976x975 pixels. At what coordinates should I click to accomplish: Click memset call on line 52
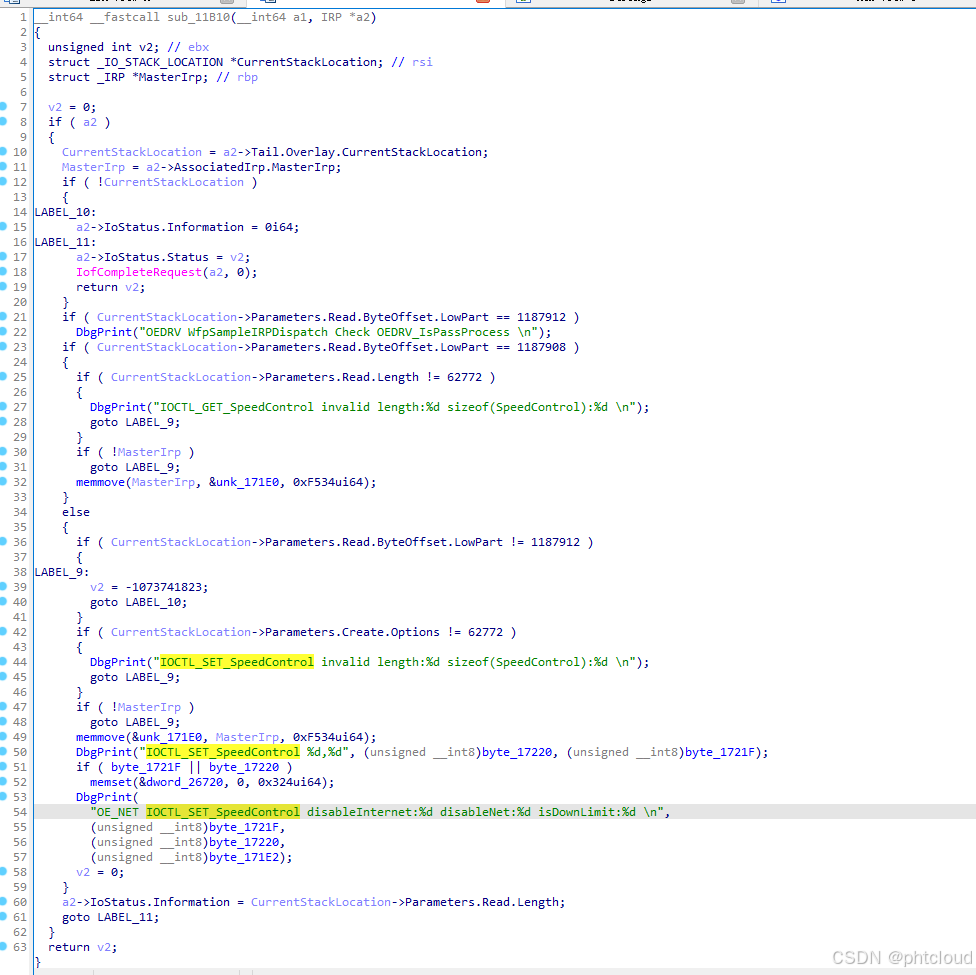coord(111,782)
